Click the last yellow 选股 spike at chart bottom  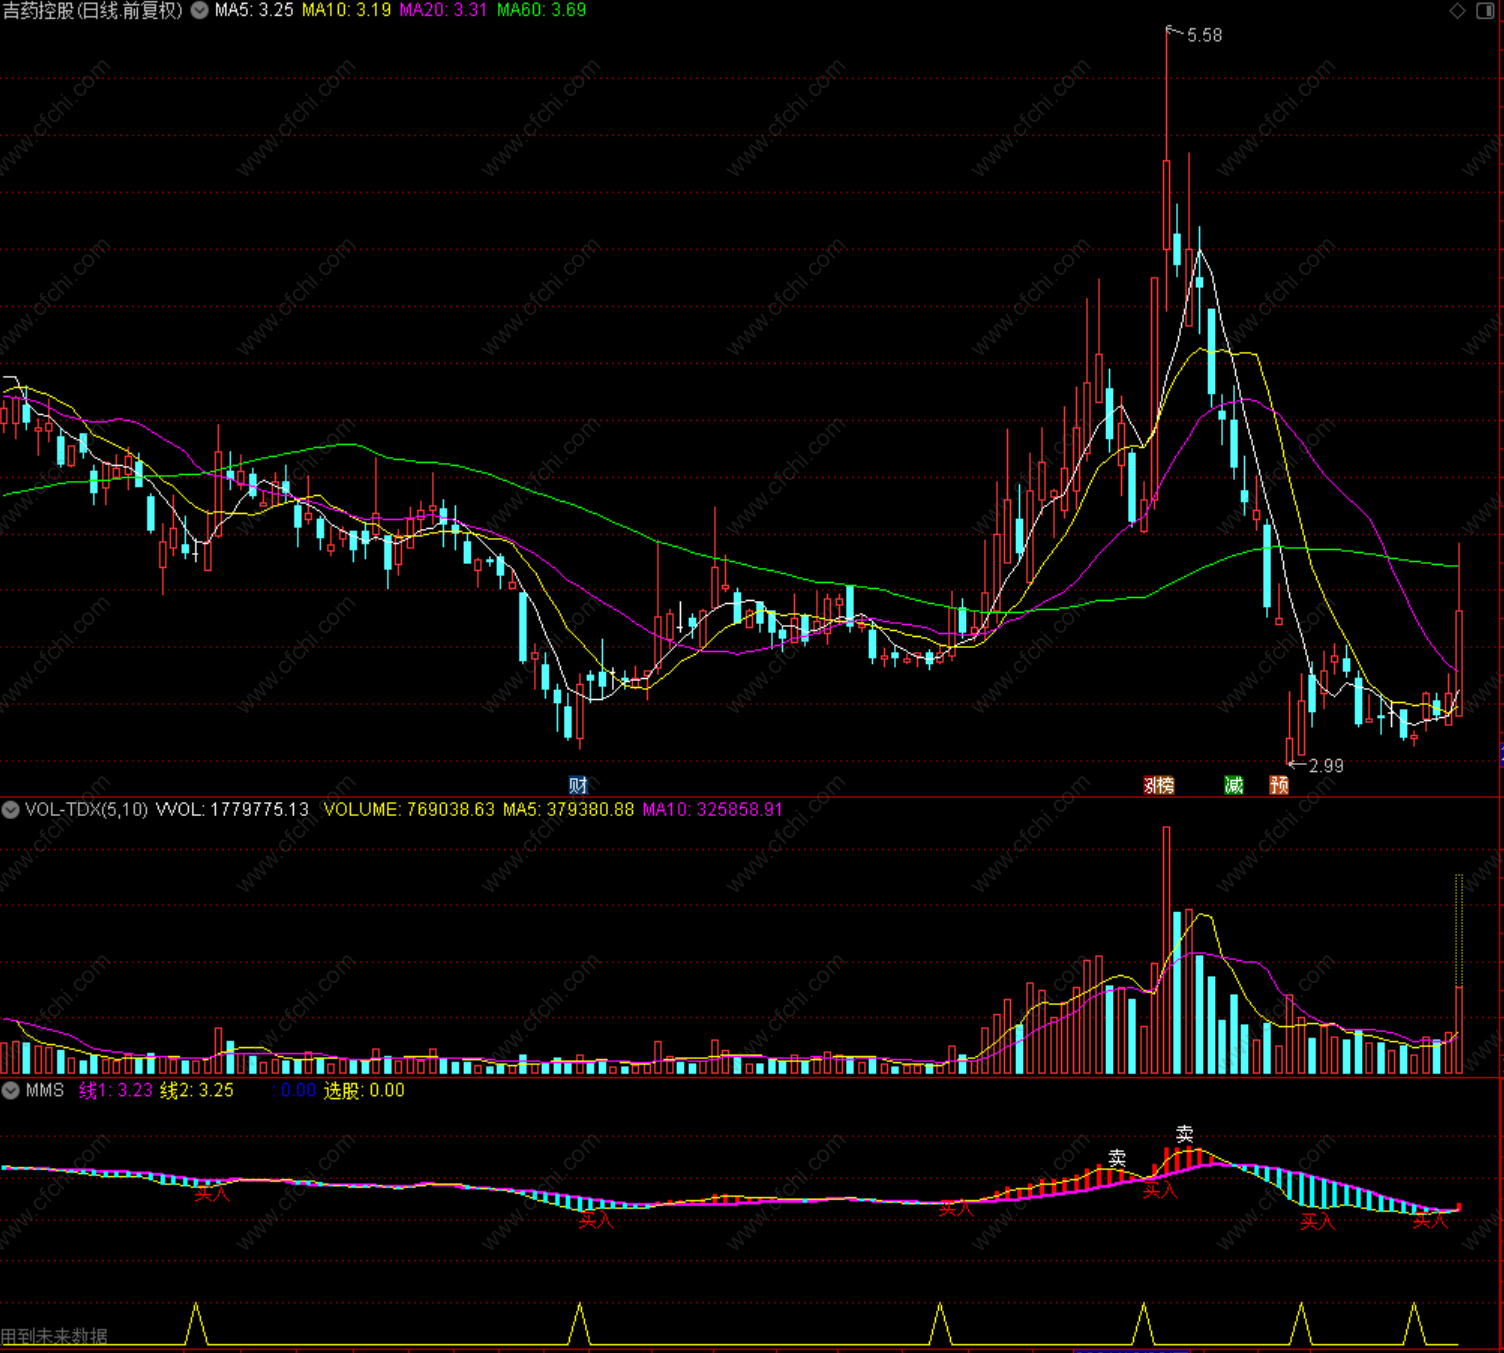[1414, 1323]
